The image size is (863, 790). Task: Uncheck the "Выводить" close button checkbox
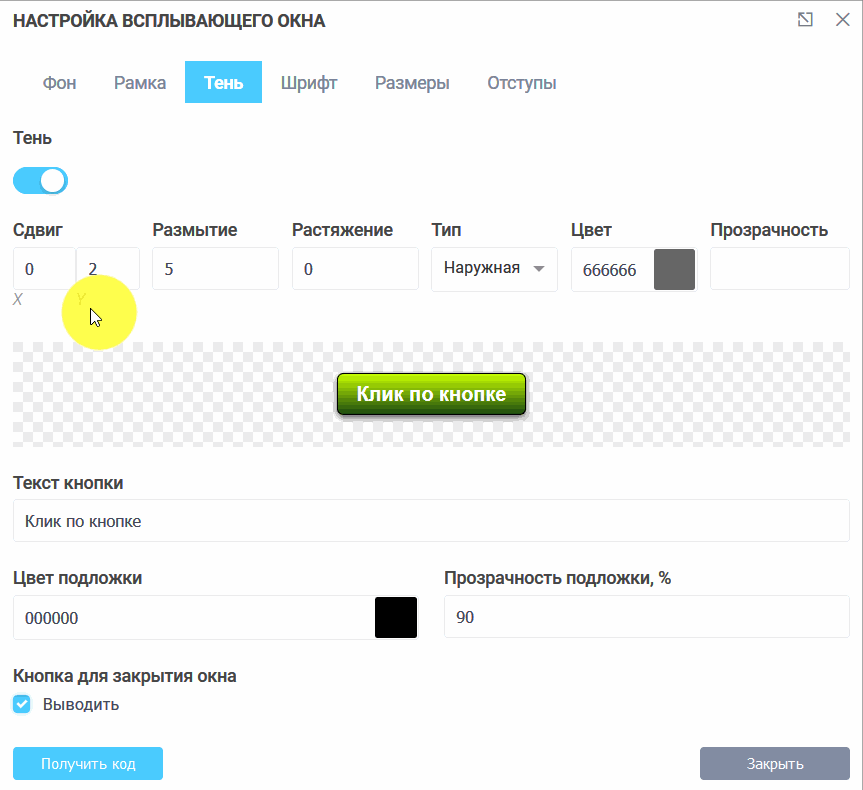pyautogui.click(x=22, y=704)
